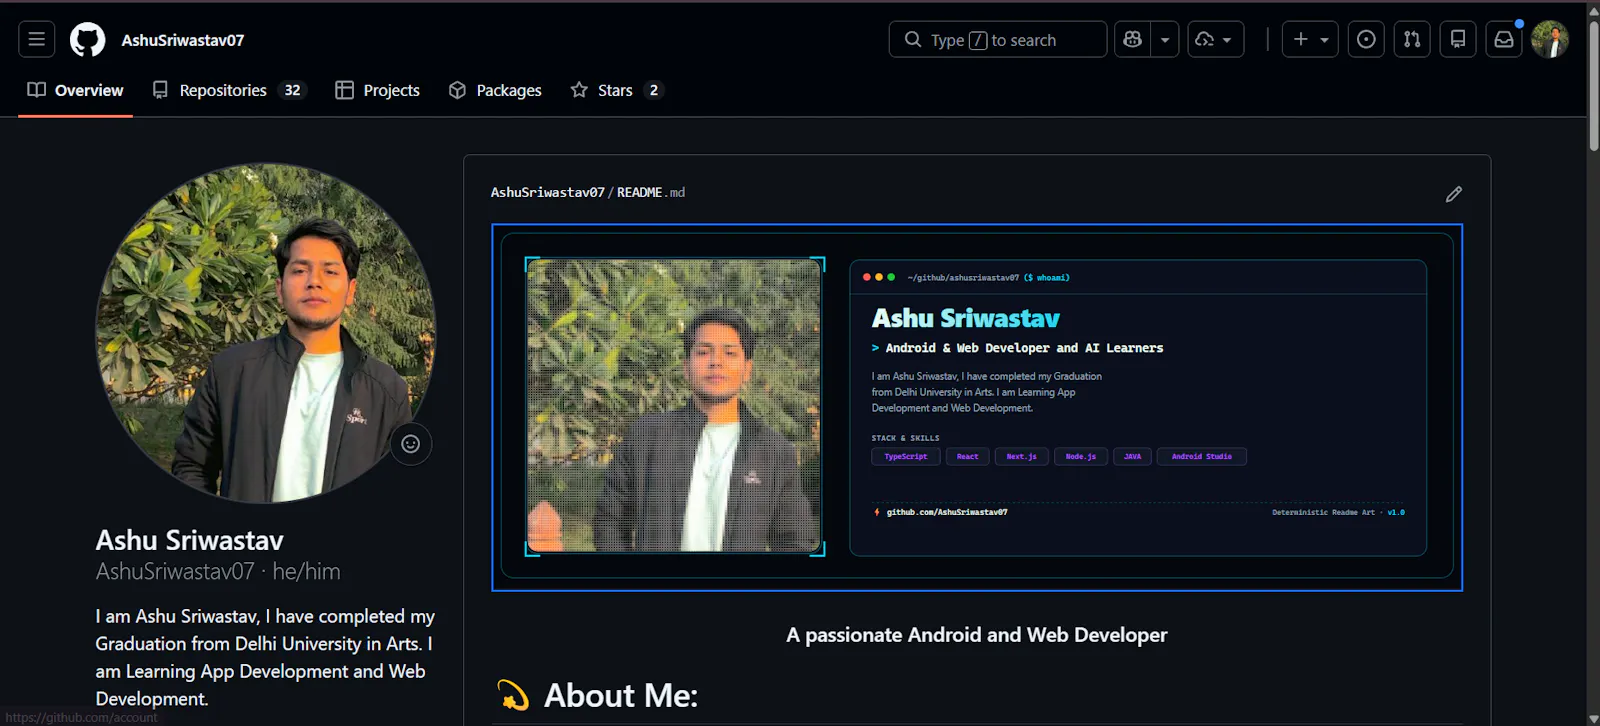Viewport: 1600px width, 726px height.
Task: Open the repositories icon button in the header
Action: pos(1458,40)
